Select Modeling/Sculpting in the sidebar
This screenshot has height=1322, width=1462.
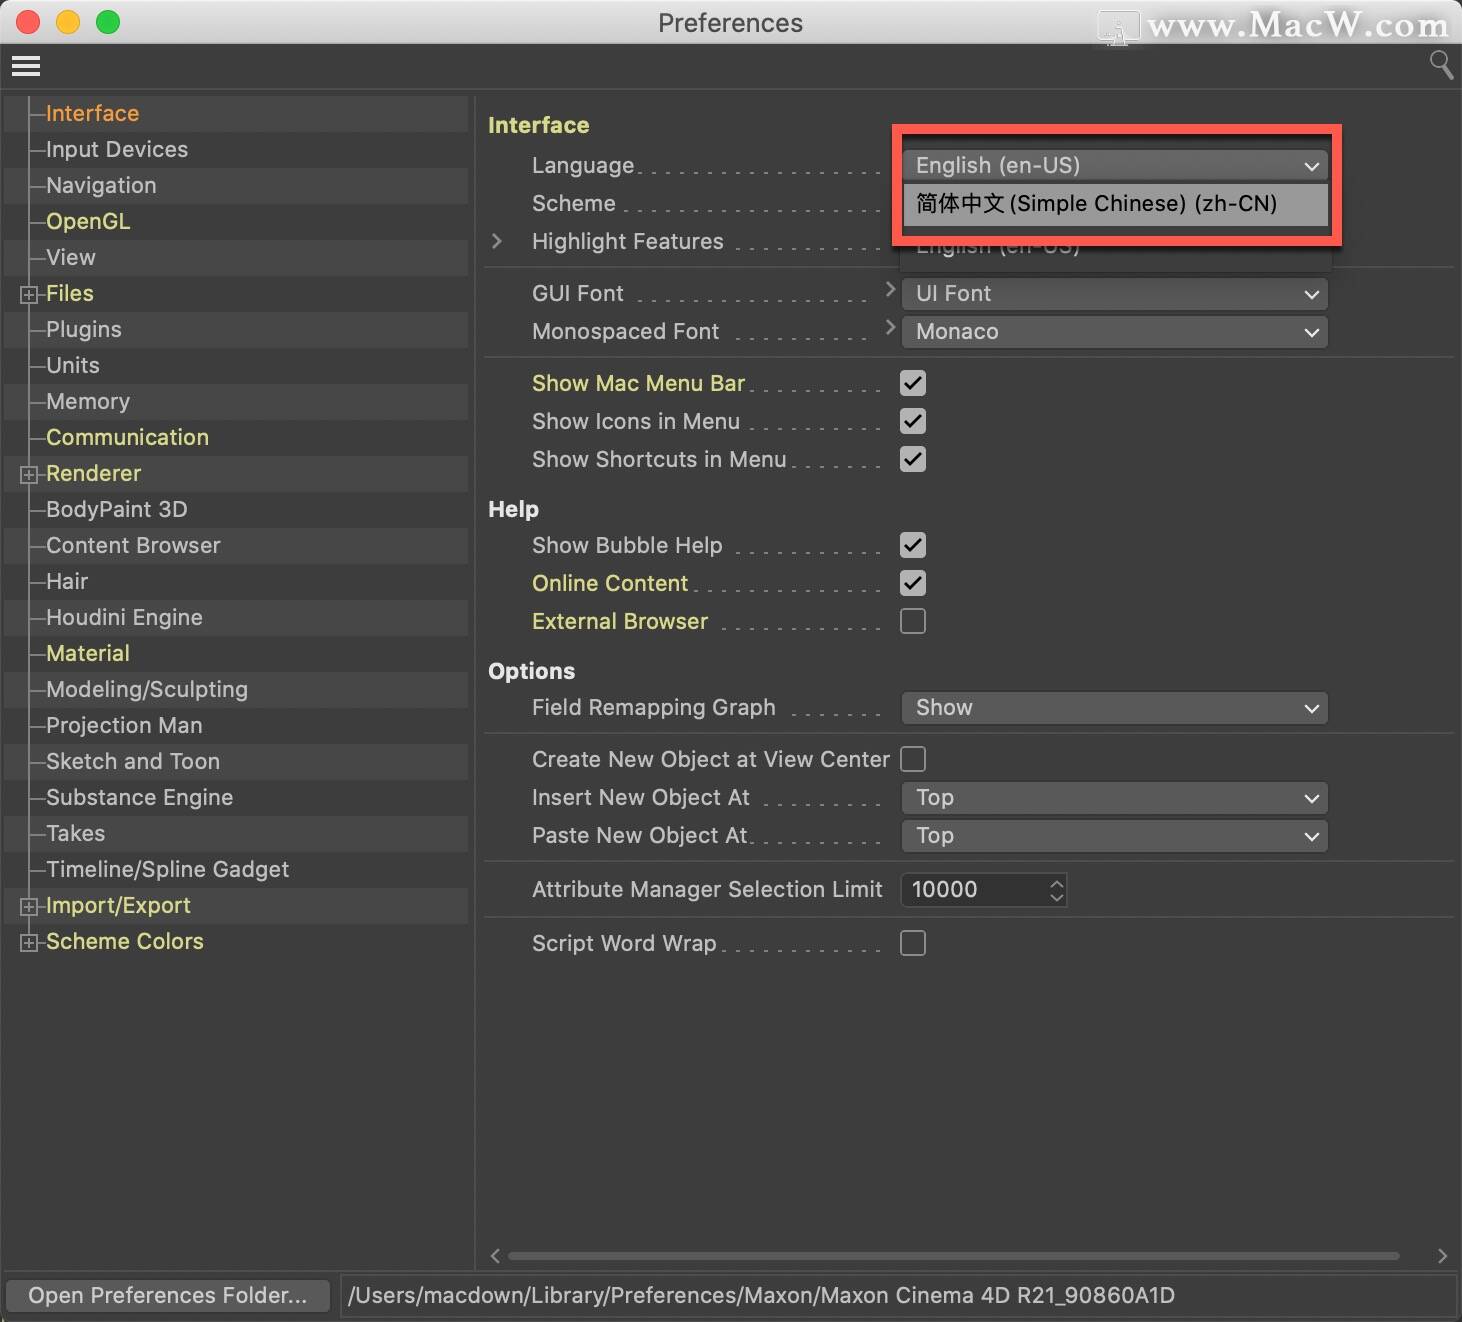coord(147,689)
